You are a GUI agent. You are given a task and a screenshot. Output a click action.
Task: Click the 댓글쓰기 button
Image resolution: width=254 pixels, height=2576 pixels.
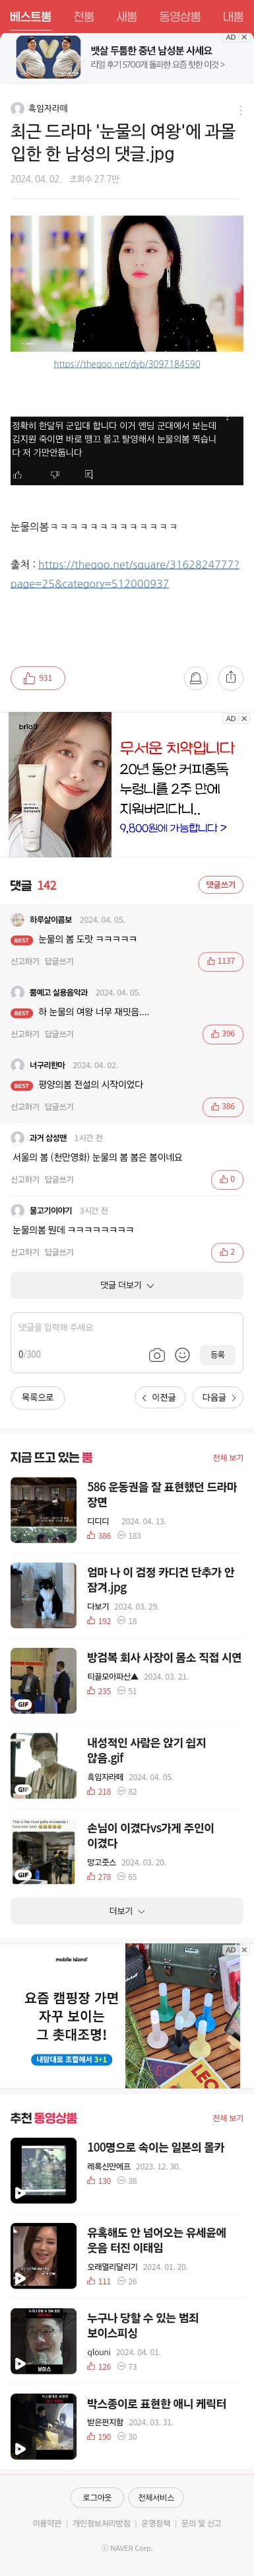[221, 885]
